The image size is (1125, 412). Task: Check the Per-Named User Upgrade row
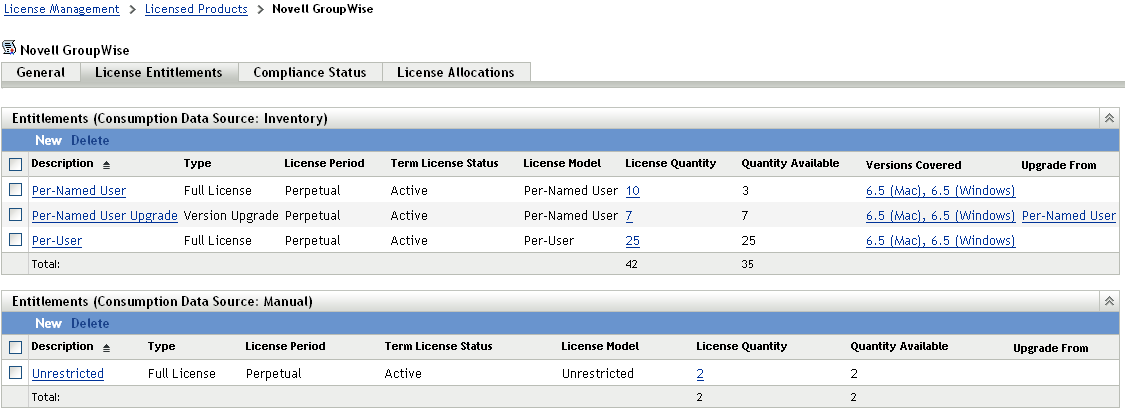pos(16,215)
